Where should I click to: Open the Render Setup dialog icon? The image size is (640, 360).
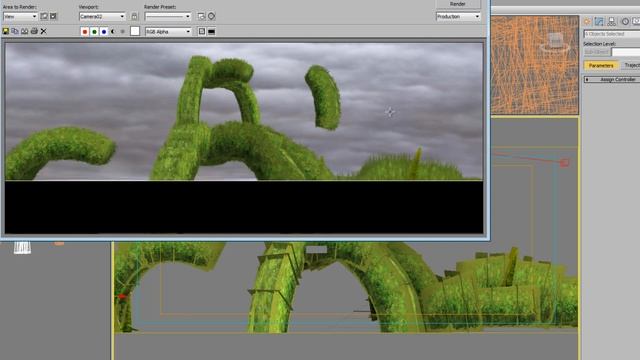pyautogui.click(x=201, y=16)
